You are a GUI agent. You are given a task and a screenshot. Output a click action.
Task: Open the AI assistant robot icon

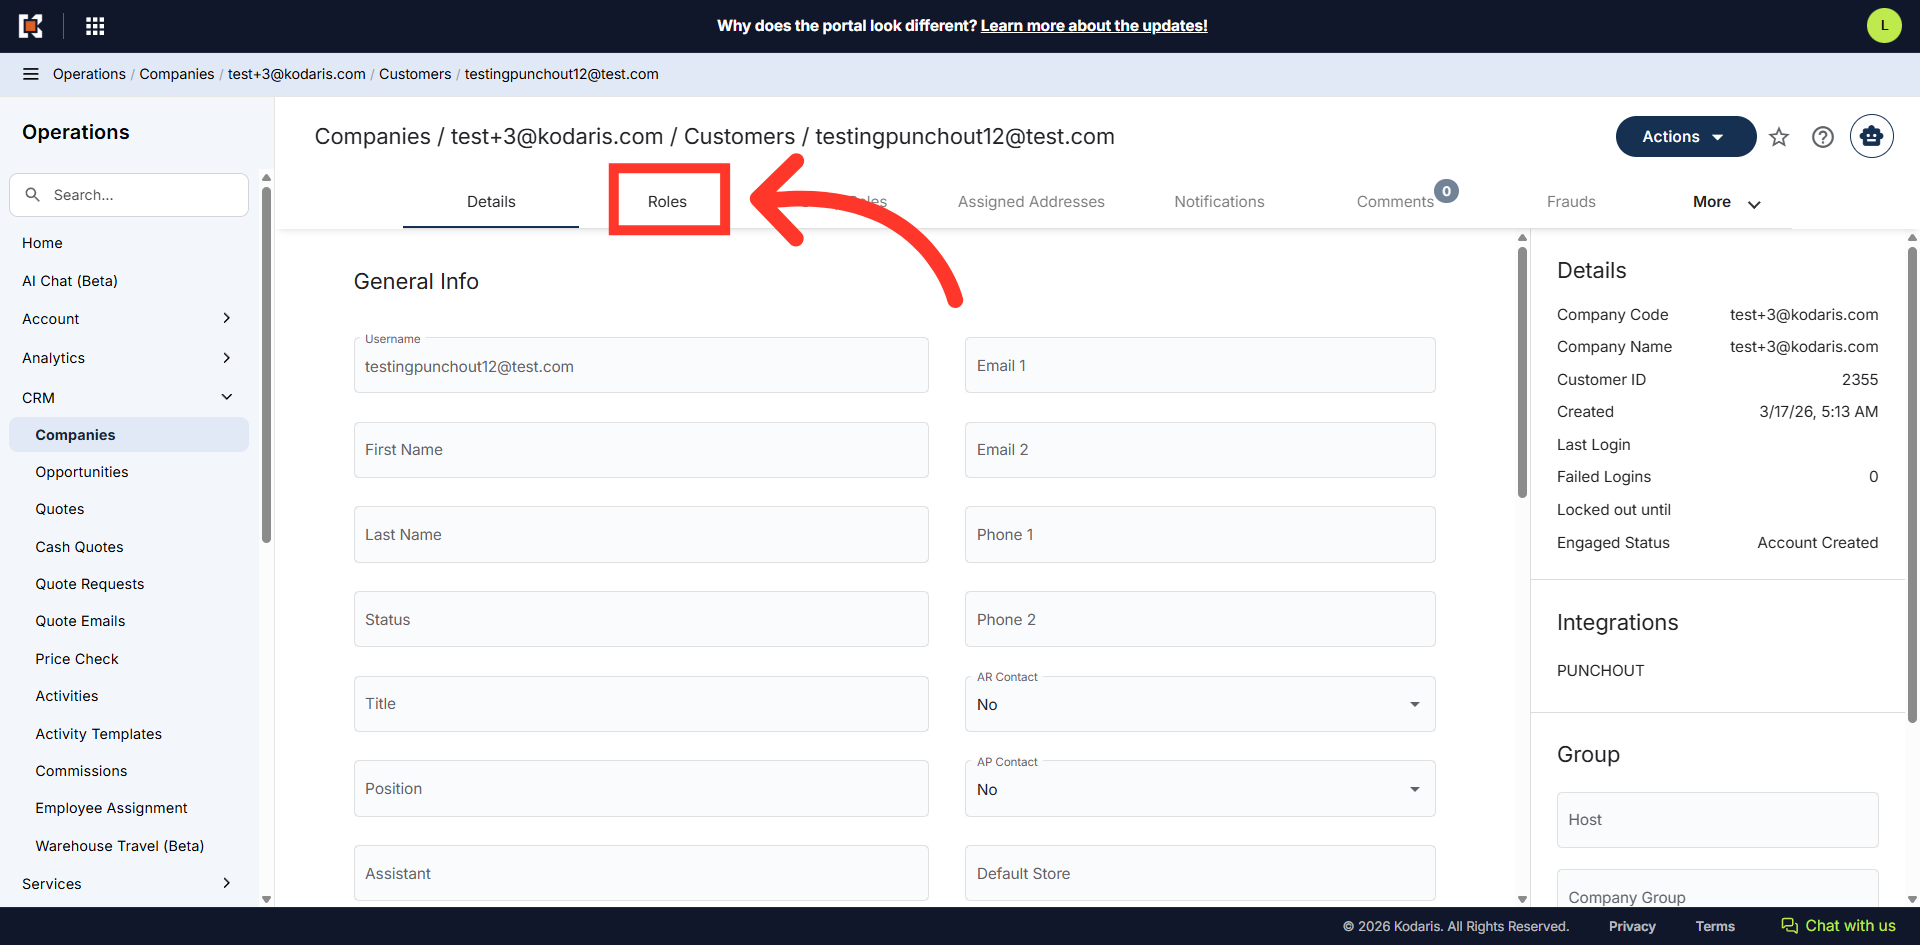(x=1872, y=137)
